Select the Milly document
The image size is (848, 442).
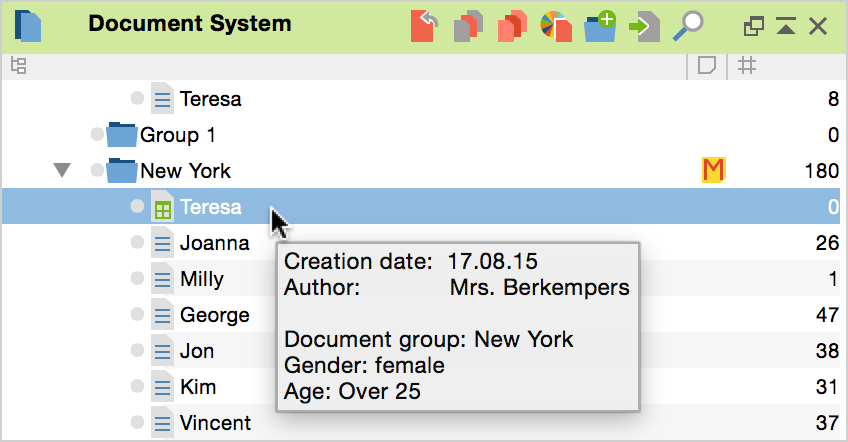coord(202,280)
